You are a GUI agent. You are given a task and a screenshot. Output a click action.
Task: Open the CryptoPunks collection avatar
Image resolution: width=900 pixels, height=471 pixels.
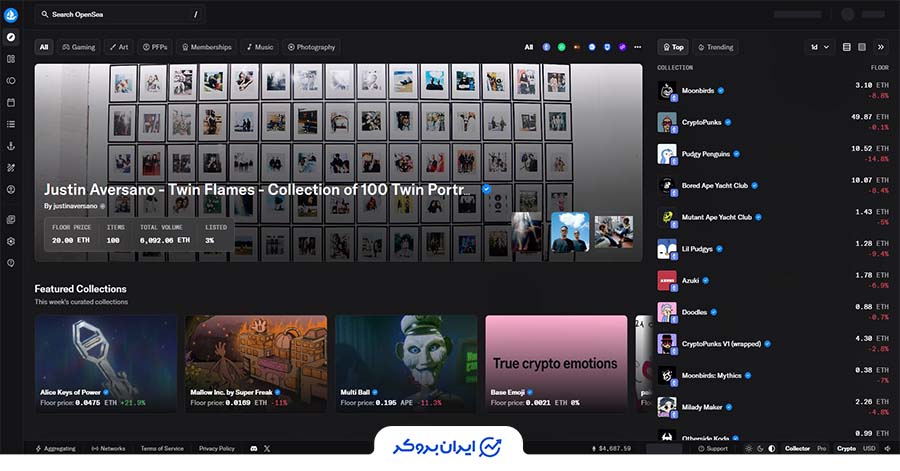pyautogui.click(x=667, y=122)
